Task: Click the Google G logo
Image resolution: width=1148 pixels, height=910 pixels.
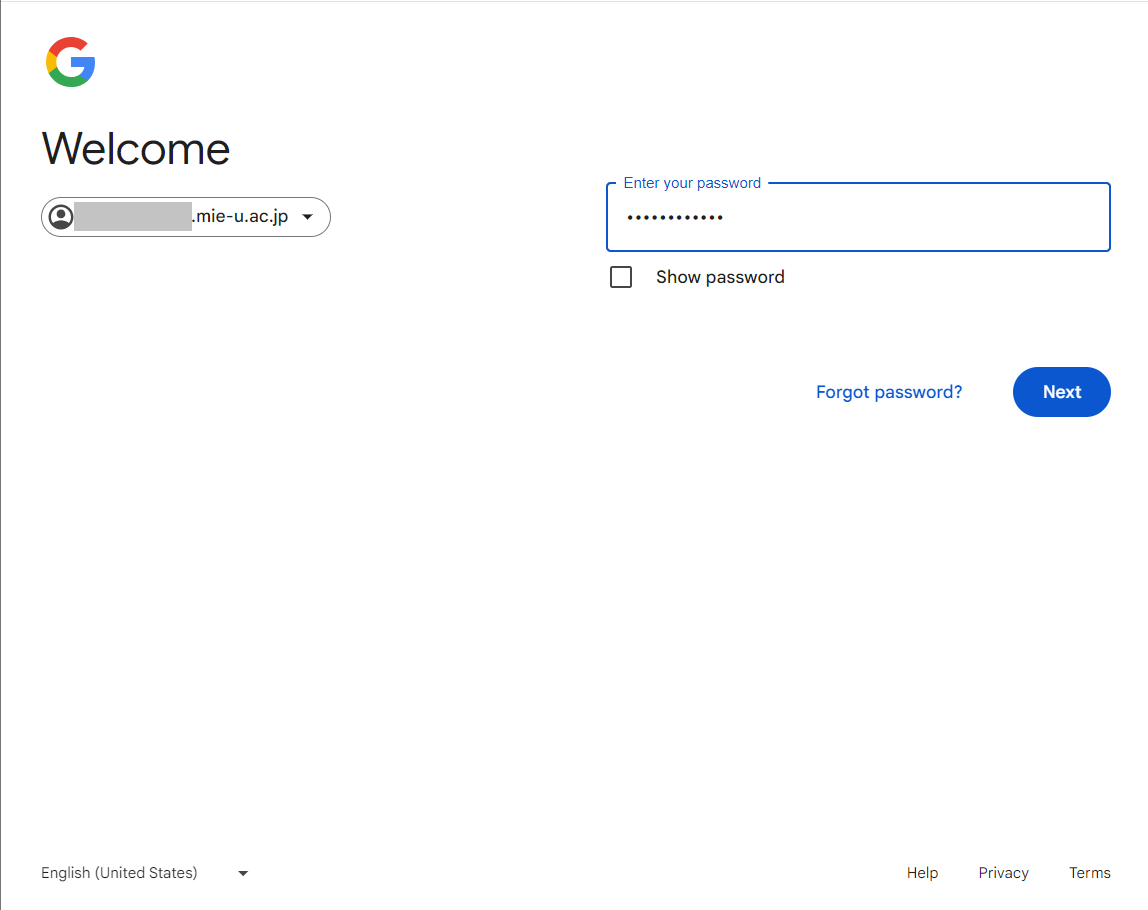Action: click(x=70, y=62)
